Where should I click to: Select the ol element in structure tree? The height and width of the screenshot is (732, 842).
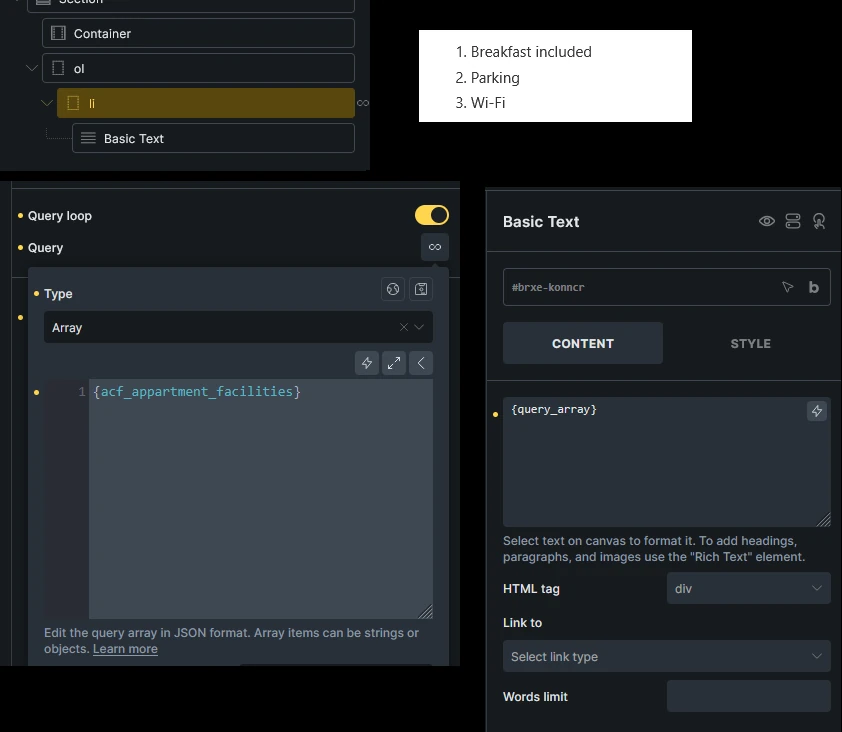click(x=198, y=68)
